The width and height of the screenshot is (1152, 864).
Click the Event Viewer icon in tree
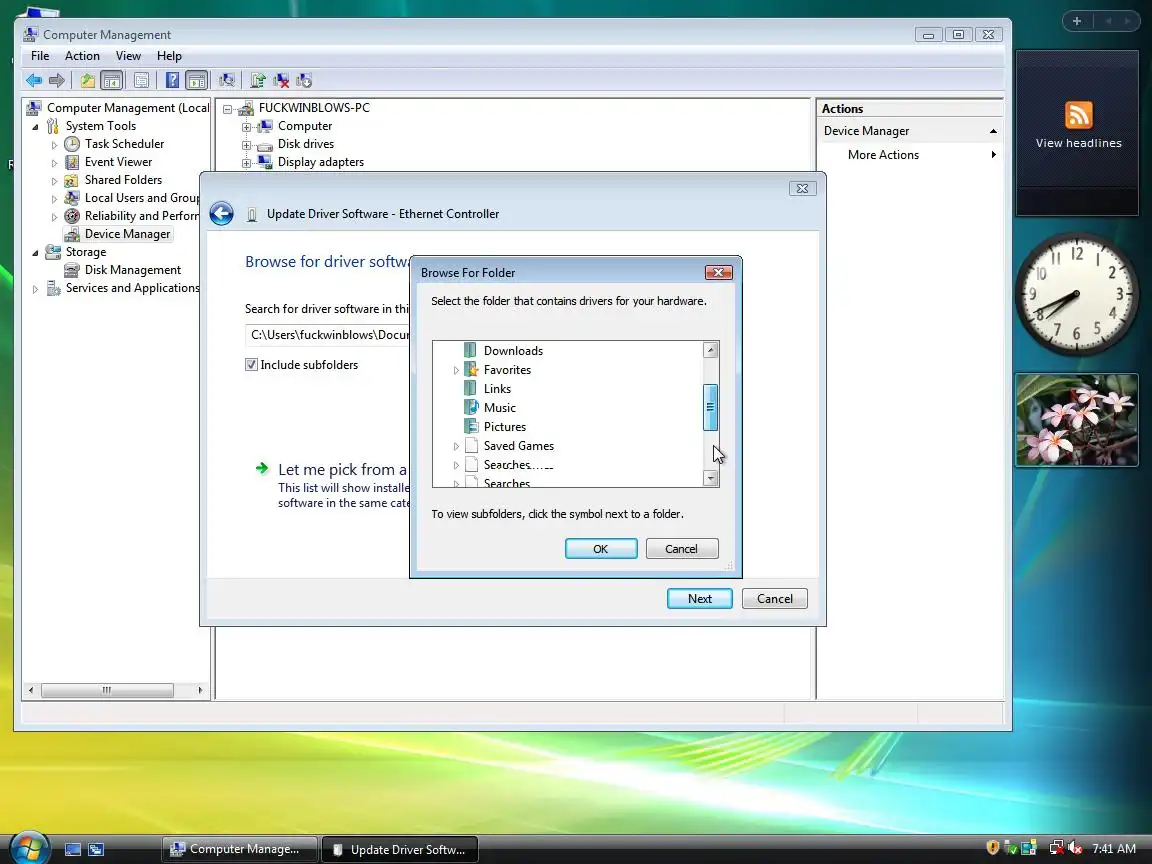72,162
